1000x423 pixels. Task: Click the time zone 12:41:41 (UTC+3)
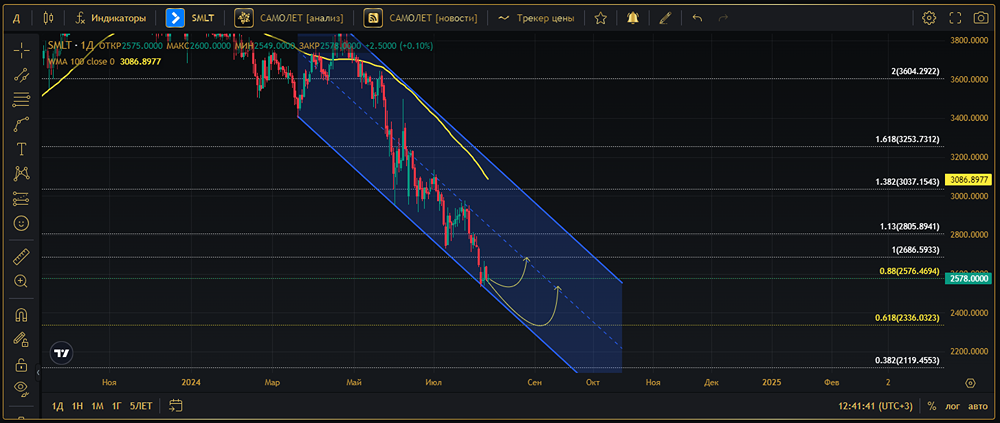(x=876, y=406)
